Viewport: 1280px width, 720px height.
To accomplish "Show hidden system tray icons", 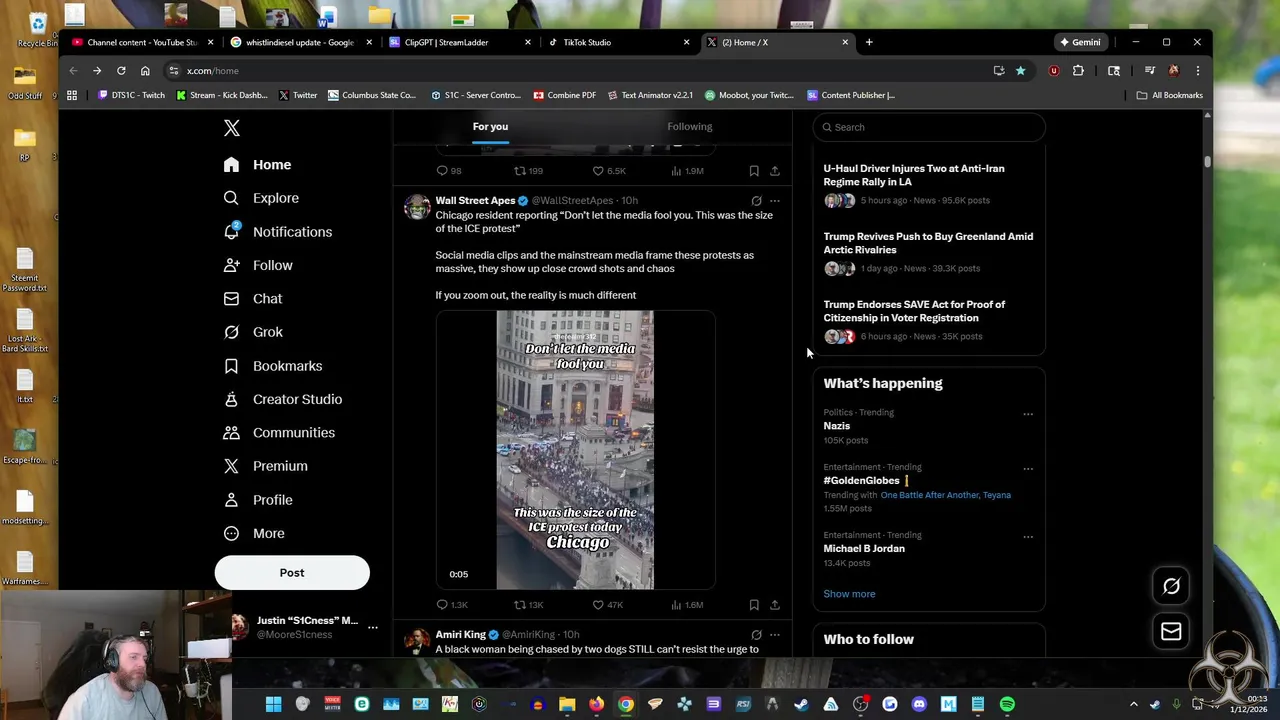I will (x=1133, y=704).
